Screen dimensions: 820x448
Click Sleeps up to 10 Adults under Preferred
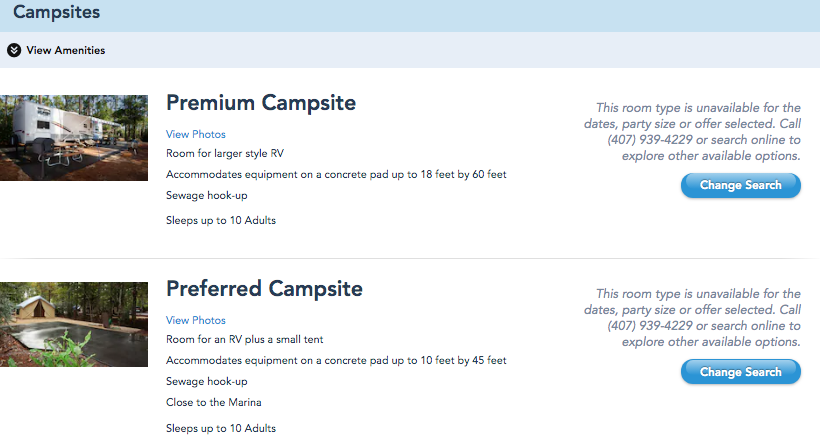click(x=221, y=428)
